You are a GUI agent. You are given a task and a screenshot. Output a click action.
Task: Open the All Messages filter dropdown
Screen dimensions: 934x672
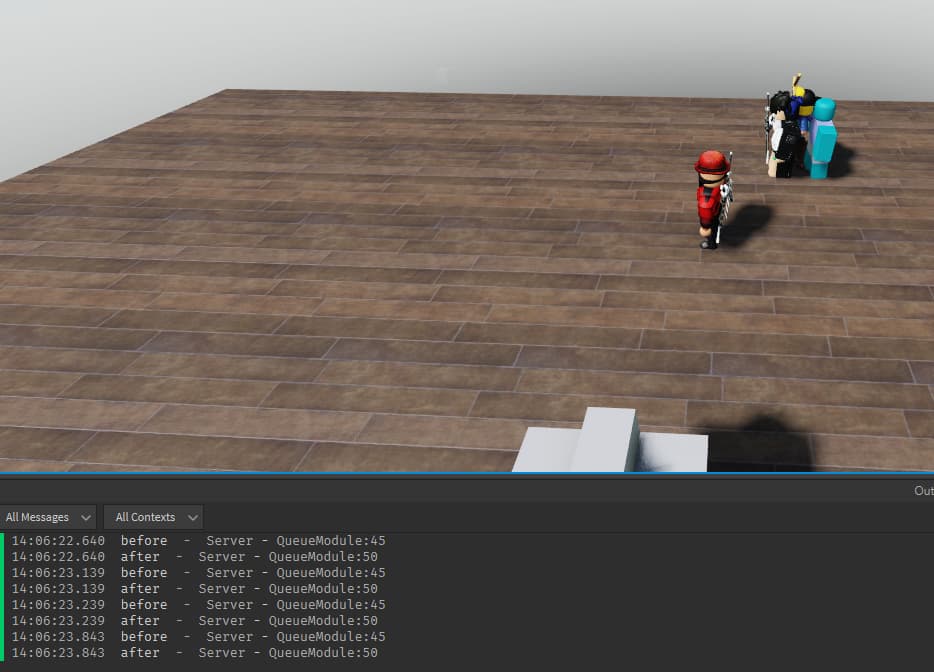click(x=48, y=517)
